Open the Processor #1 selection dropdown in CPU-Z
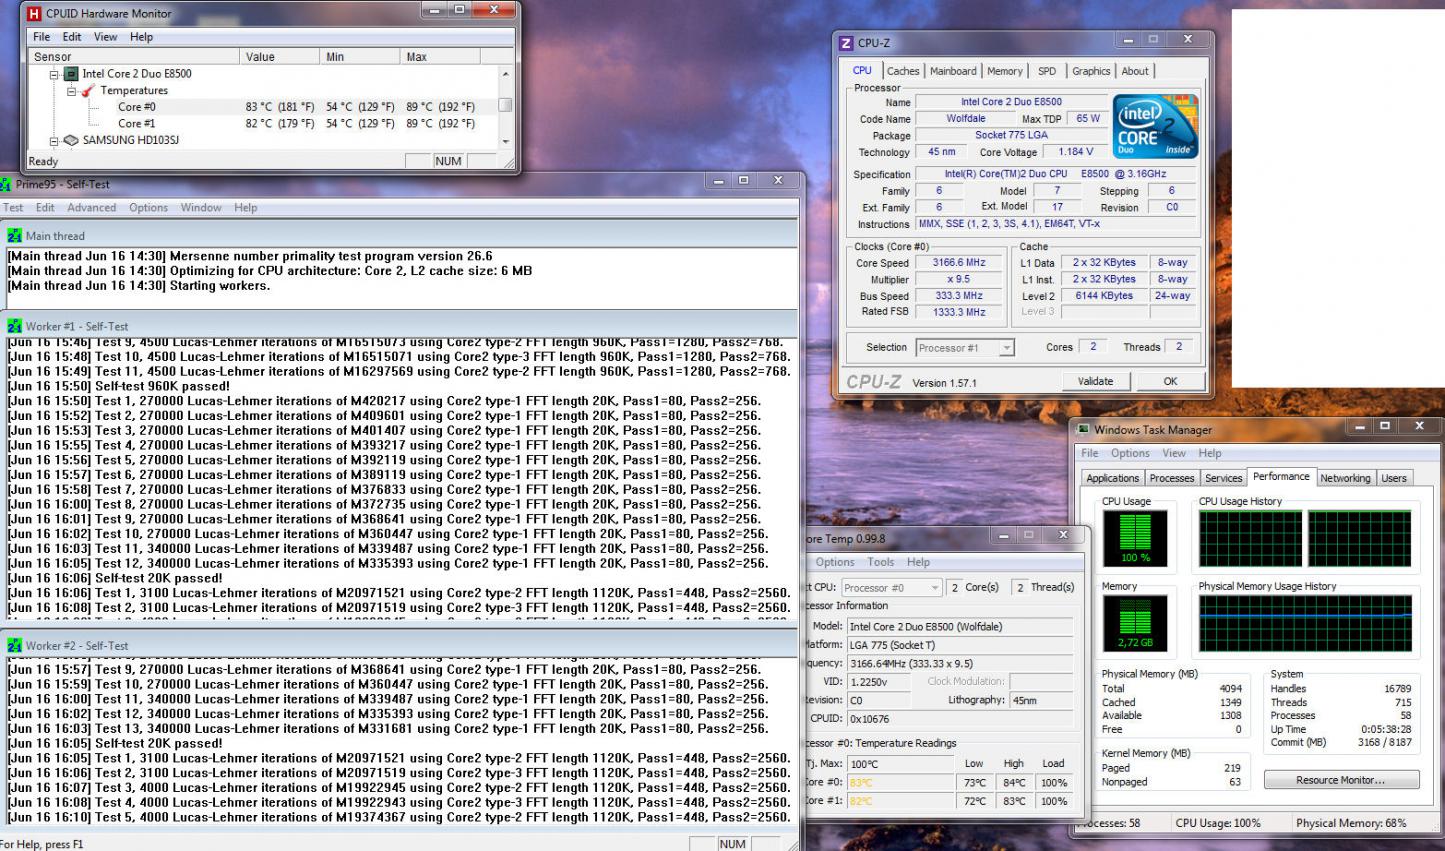 point(1007,348)
